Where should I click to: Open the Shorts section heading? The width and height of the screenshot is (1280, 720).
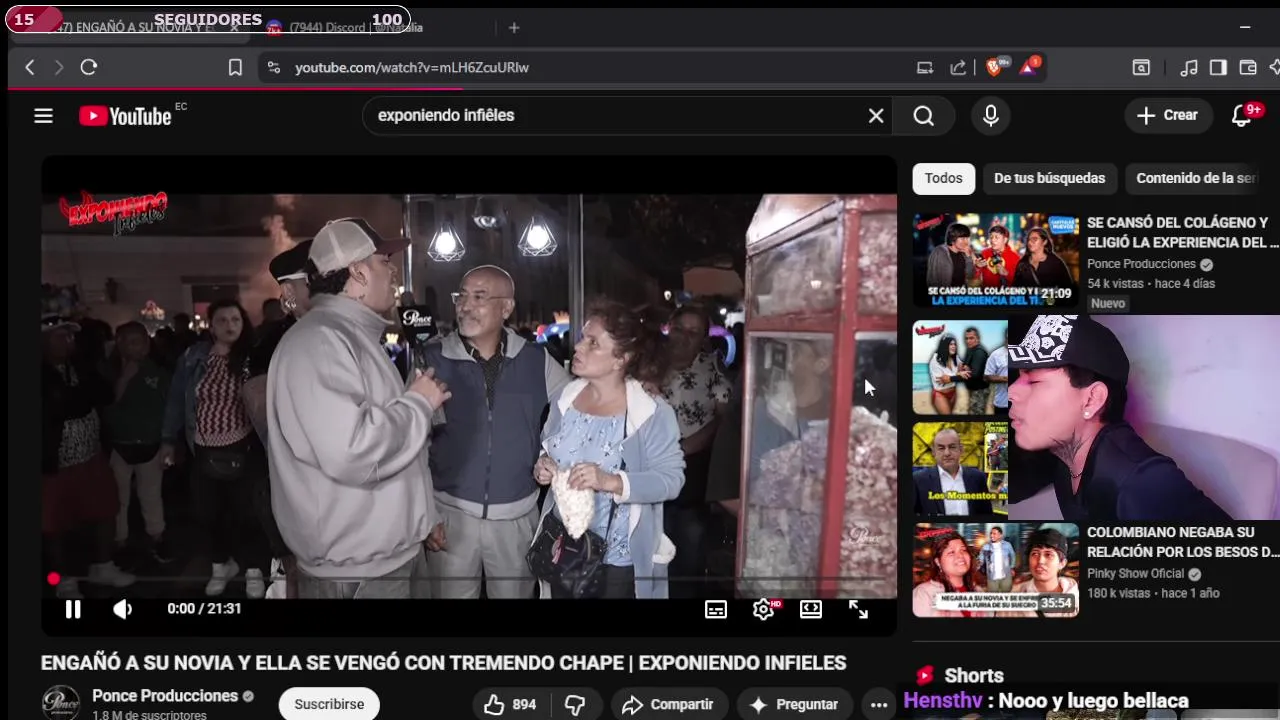[x=974, y=676]
